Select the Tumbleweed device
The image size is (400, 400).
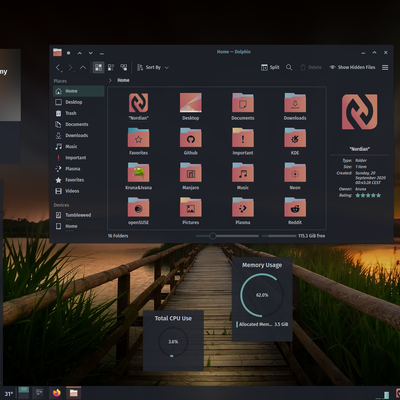tap(79, 215)
